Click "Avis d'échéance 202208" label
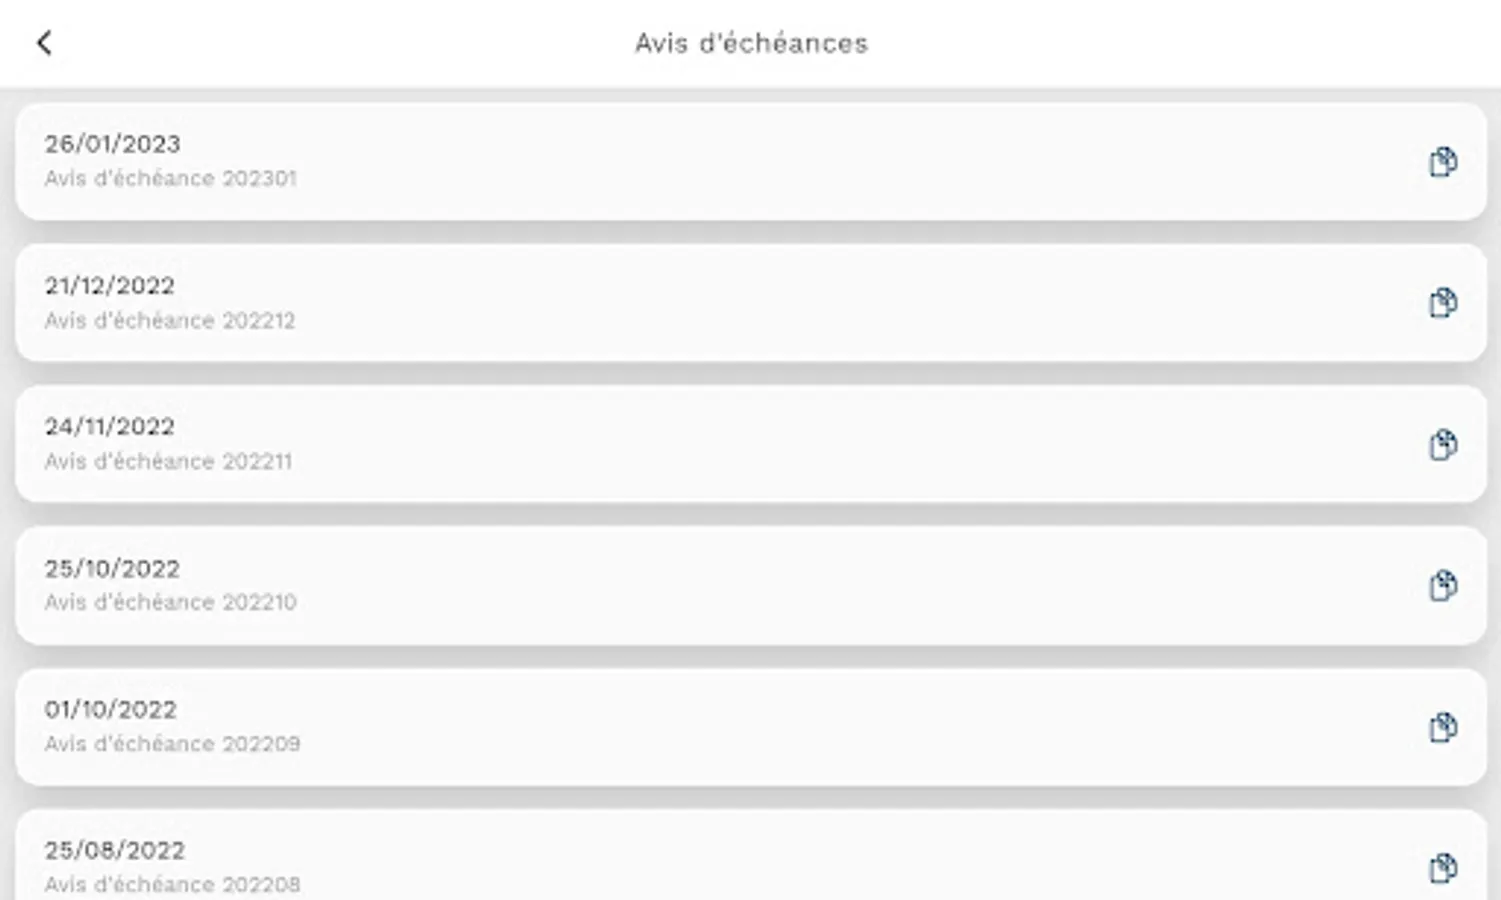 [172, 885]
